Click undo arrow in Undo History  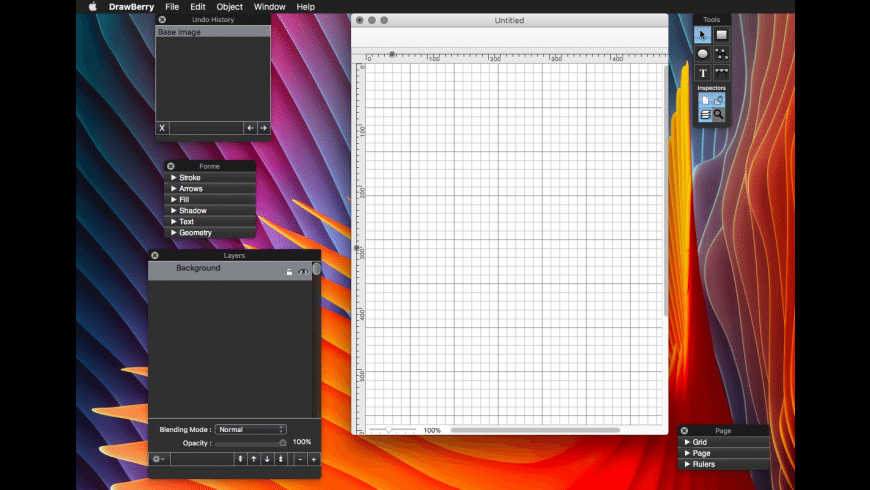tap(250, 128)
